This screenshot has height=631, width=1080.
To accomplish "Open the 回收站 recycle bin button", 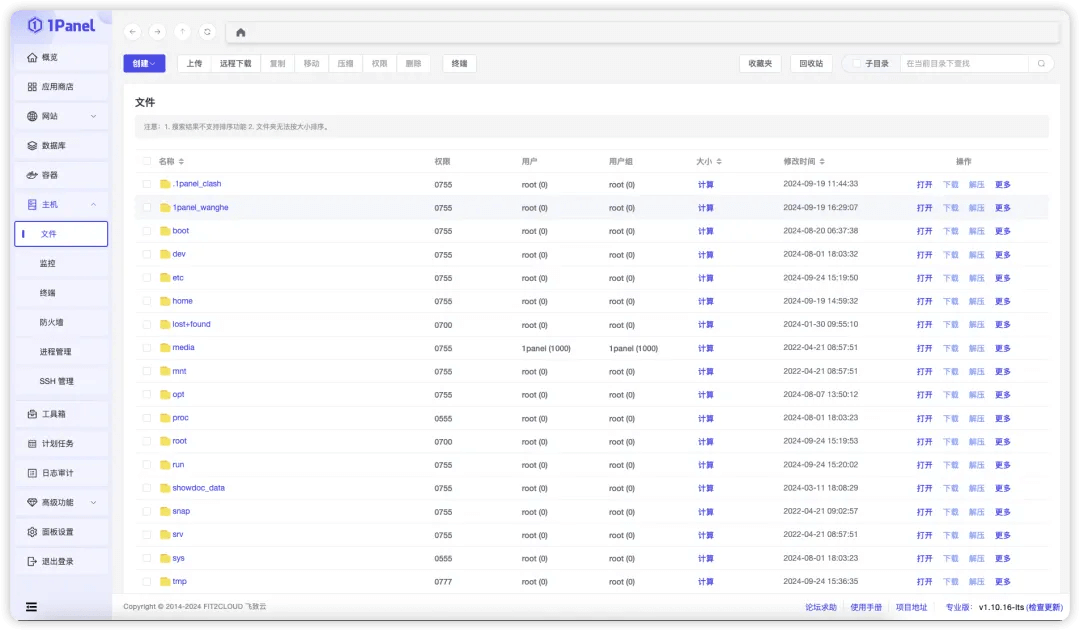I will (811, 63).
